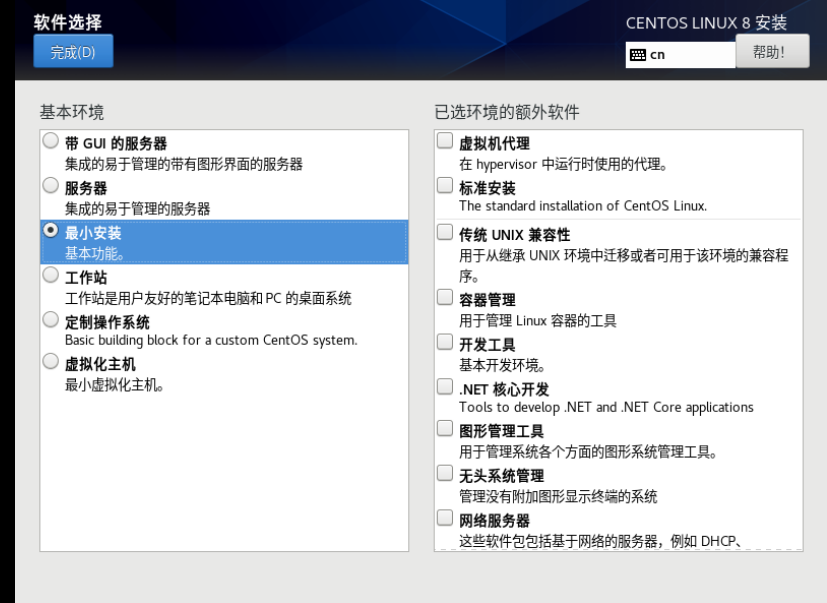The image size is (827, 603).
Task: Enable the 图形管理工具 checkbox
Action: [445, 428]
